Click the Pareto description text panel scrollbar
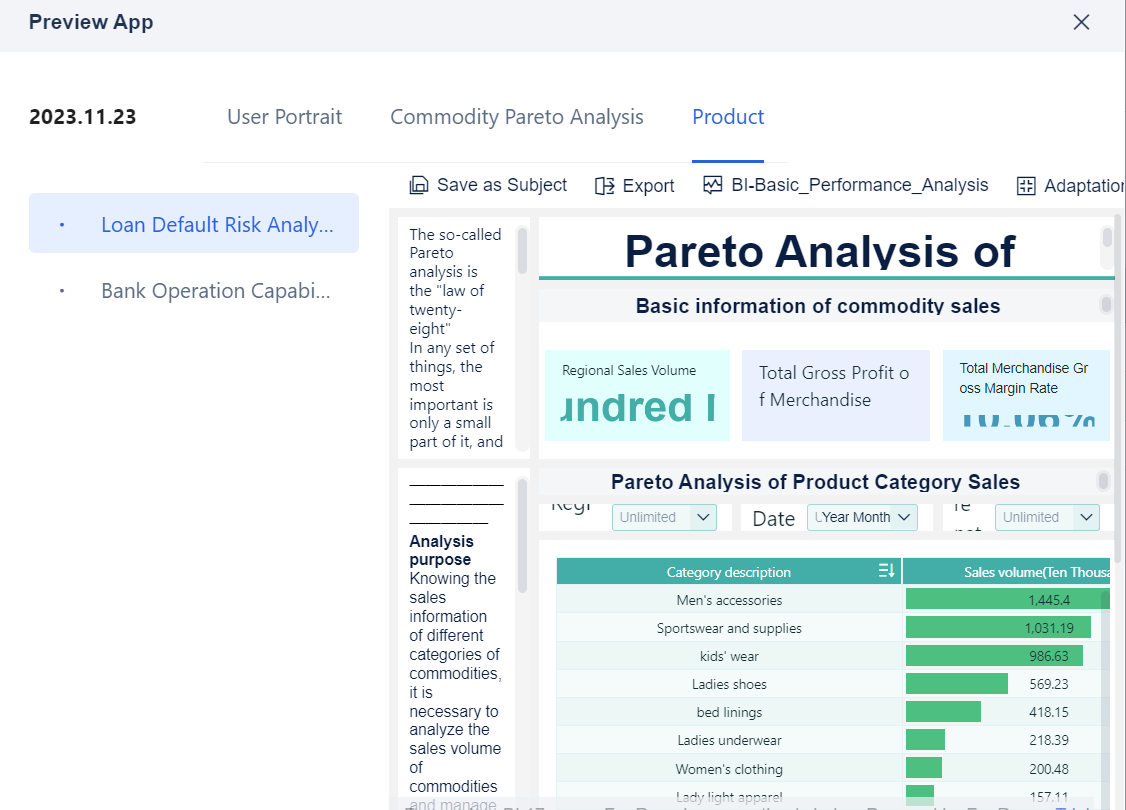Image resolution: width=1126 pixels, height=810 pixels. 522,251
